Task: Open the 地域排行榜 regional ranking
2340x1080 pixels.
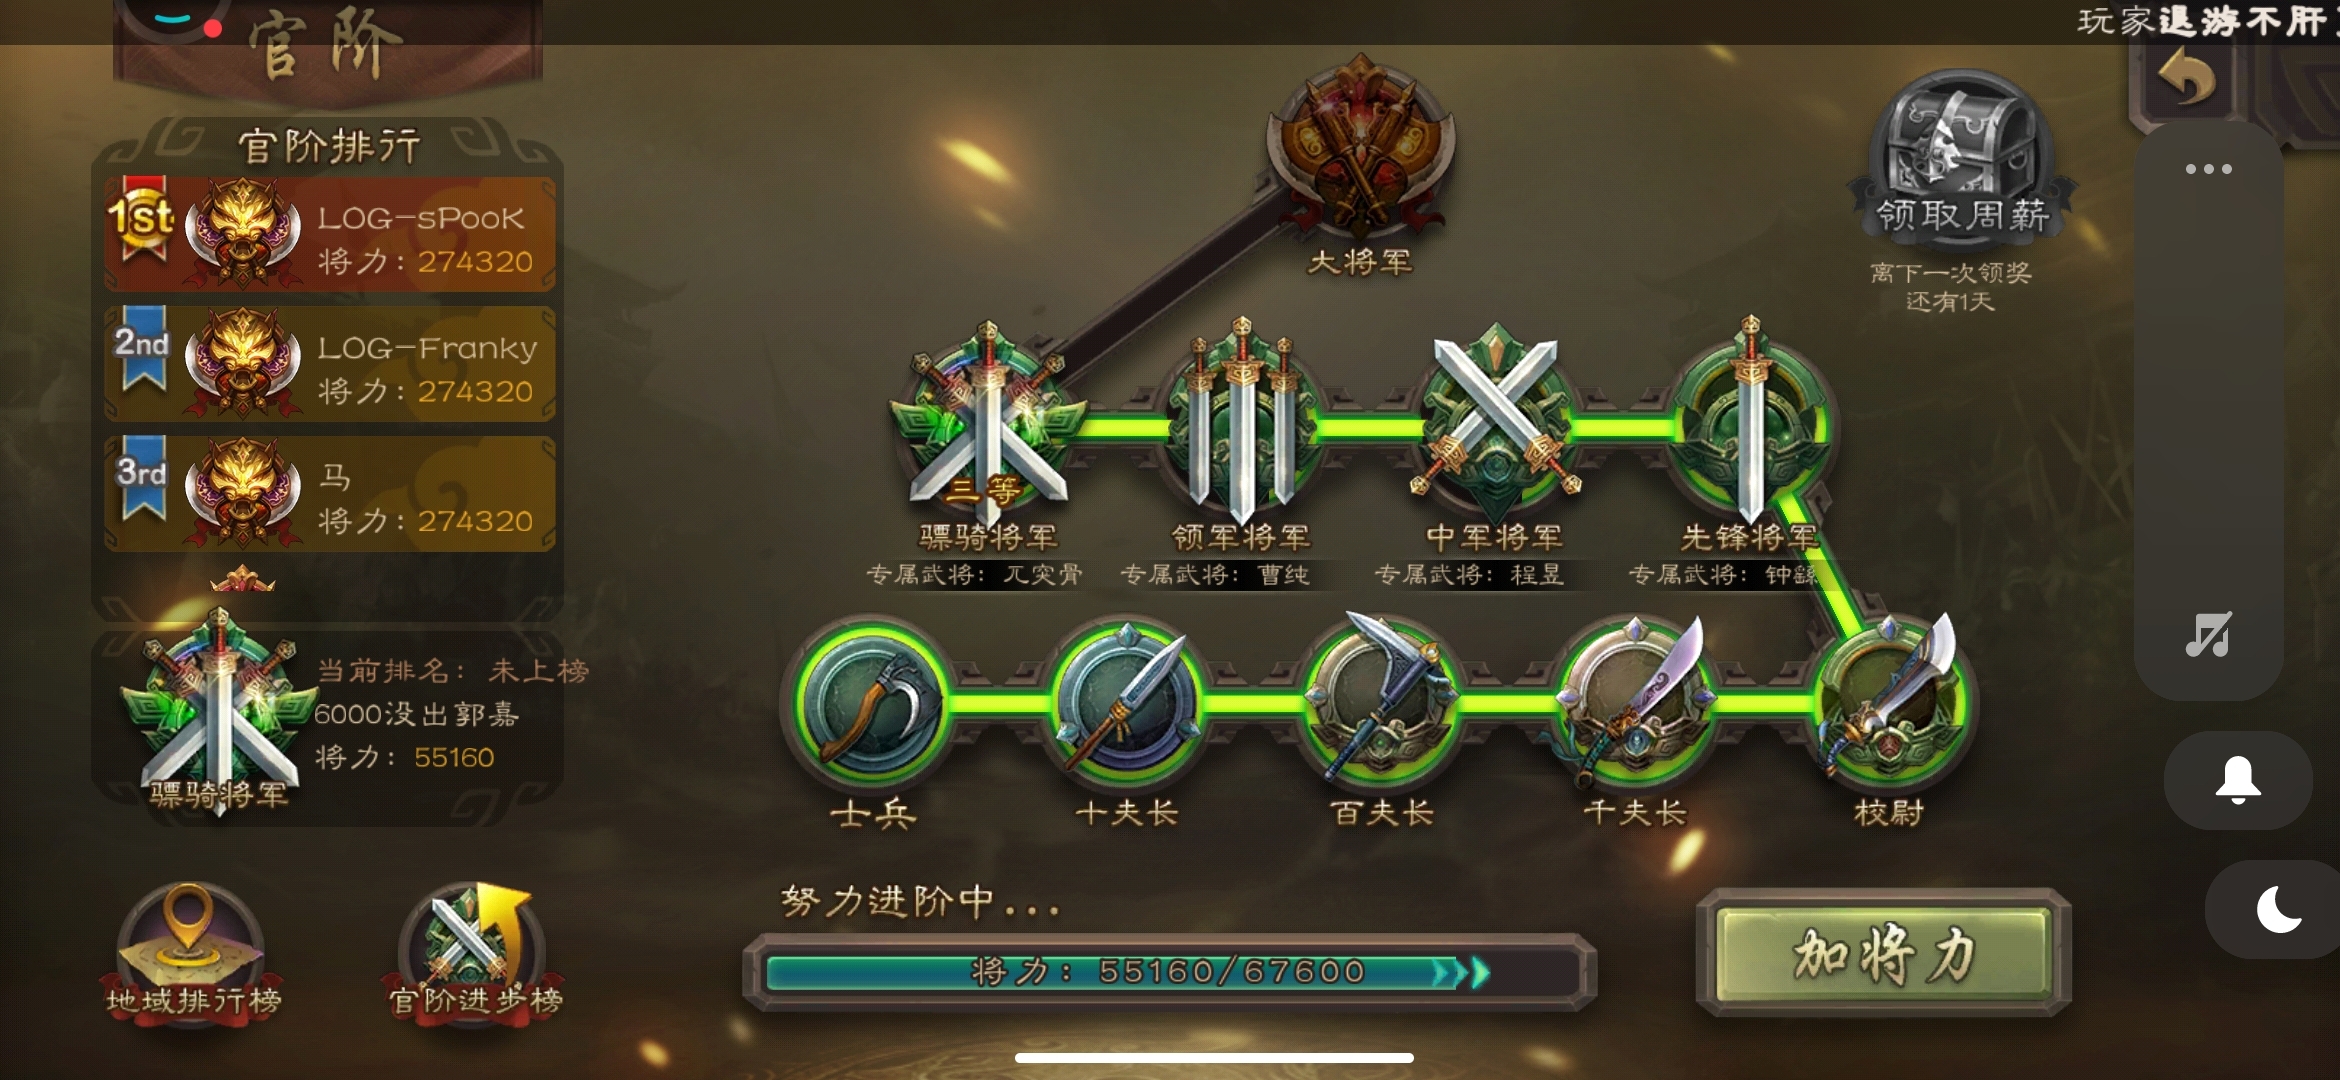Action: tap(193, 950)
